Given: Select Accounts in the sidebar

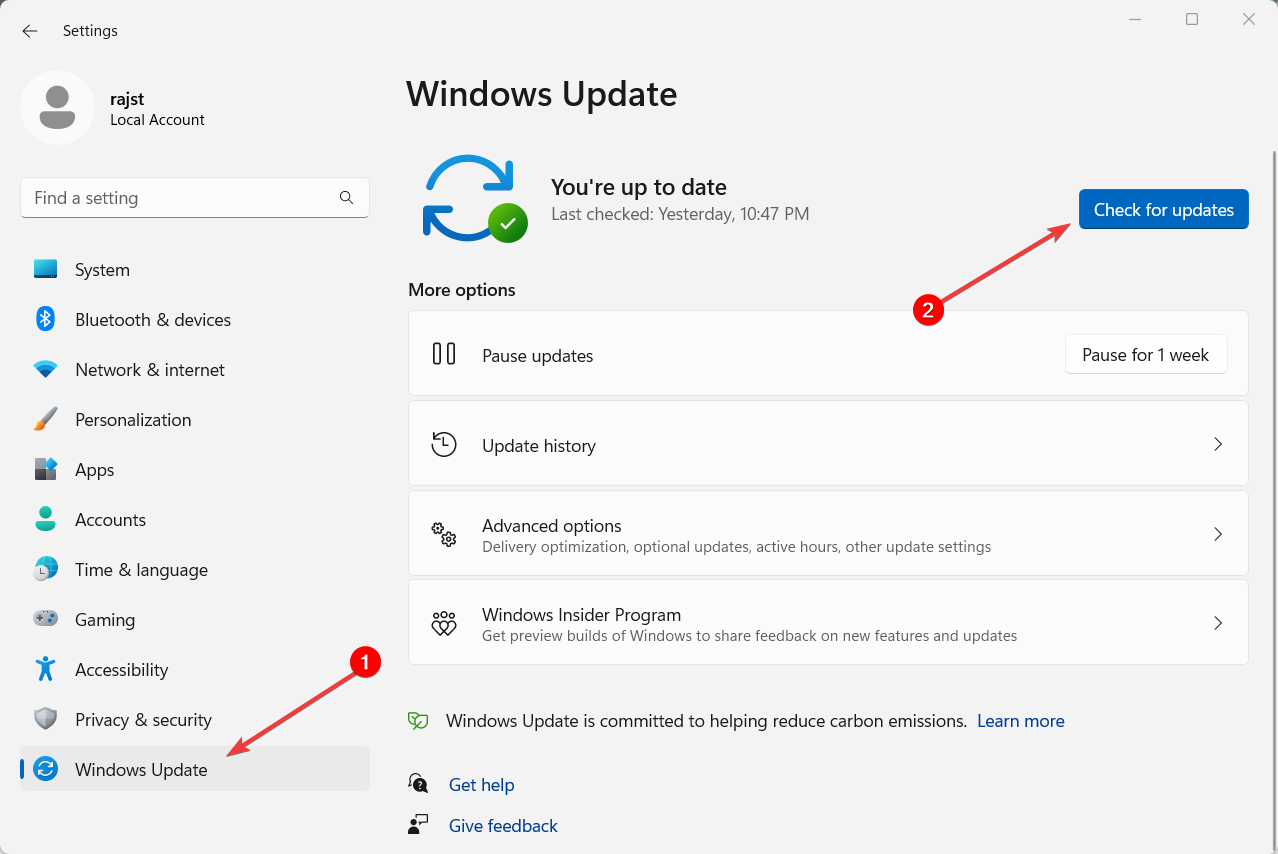Looking at the screenshot, I should tap(195, 519).
